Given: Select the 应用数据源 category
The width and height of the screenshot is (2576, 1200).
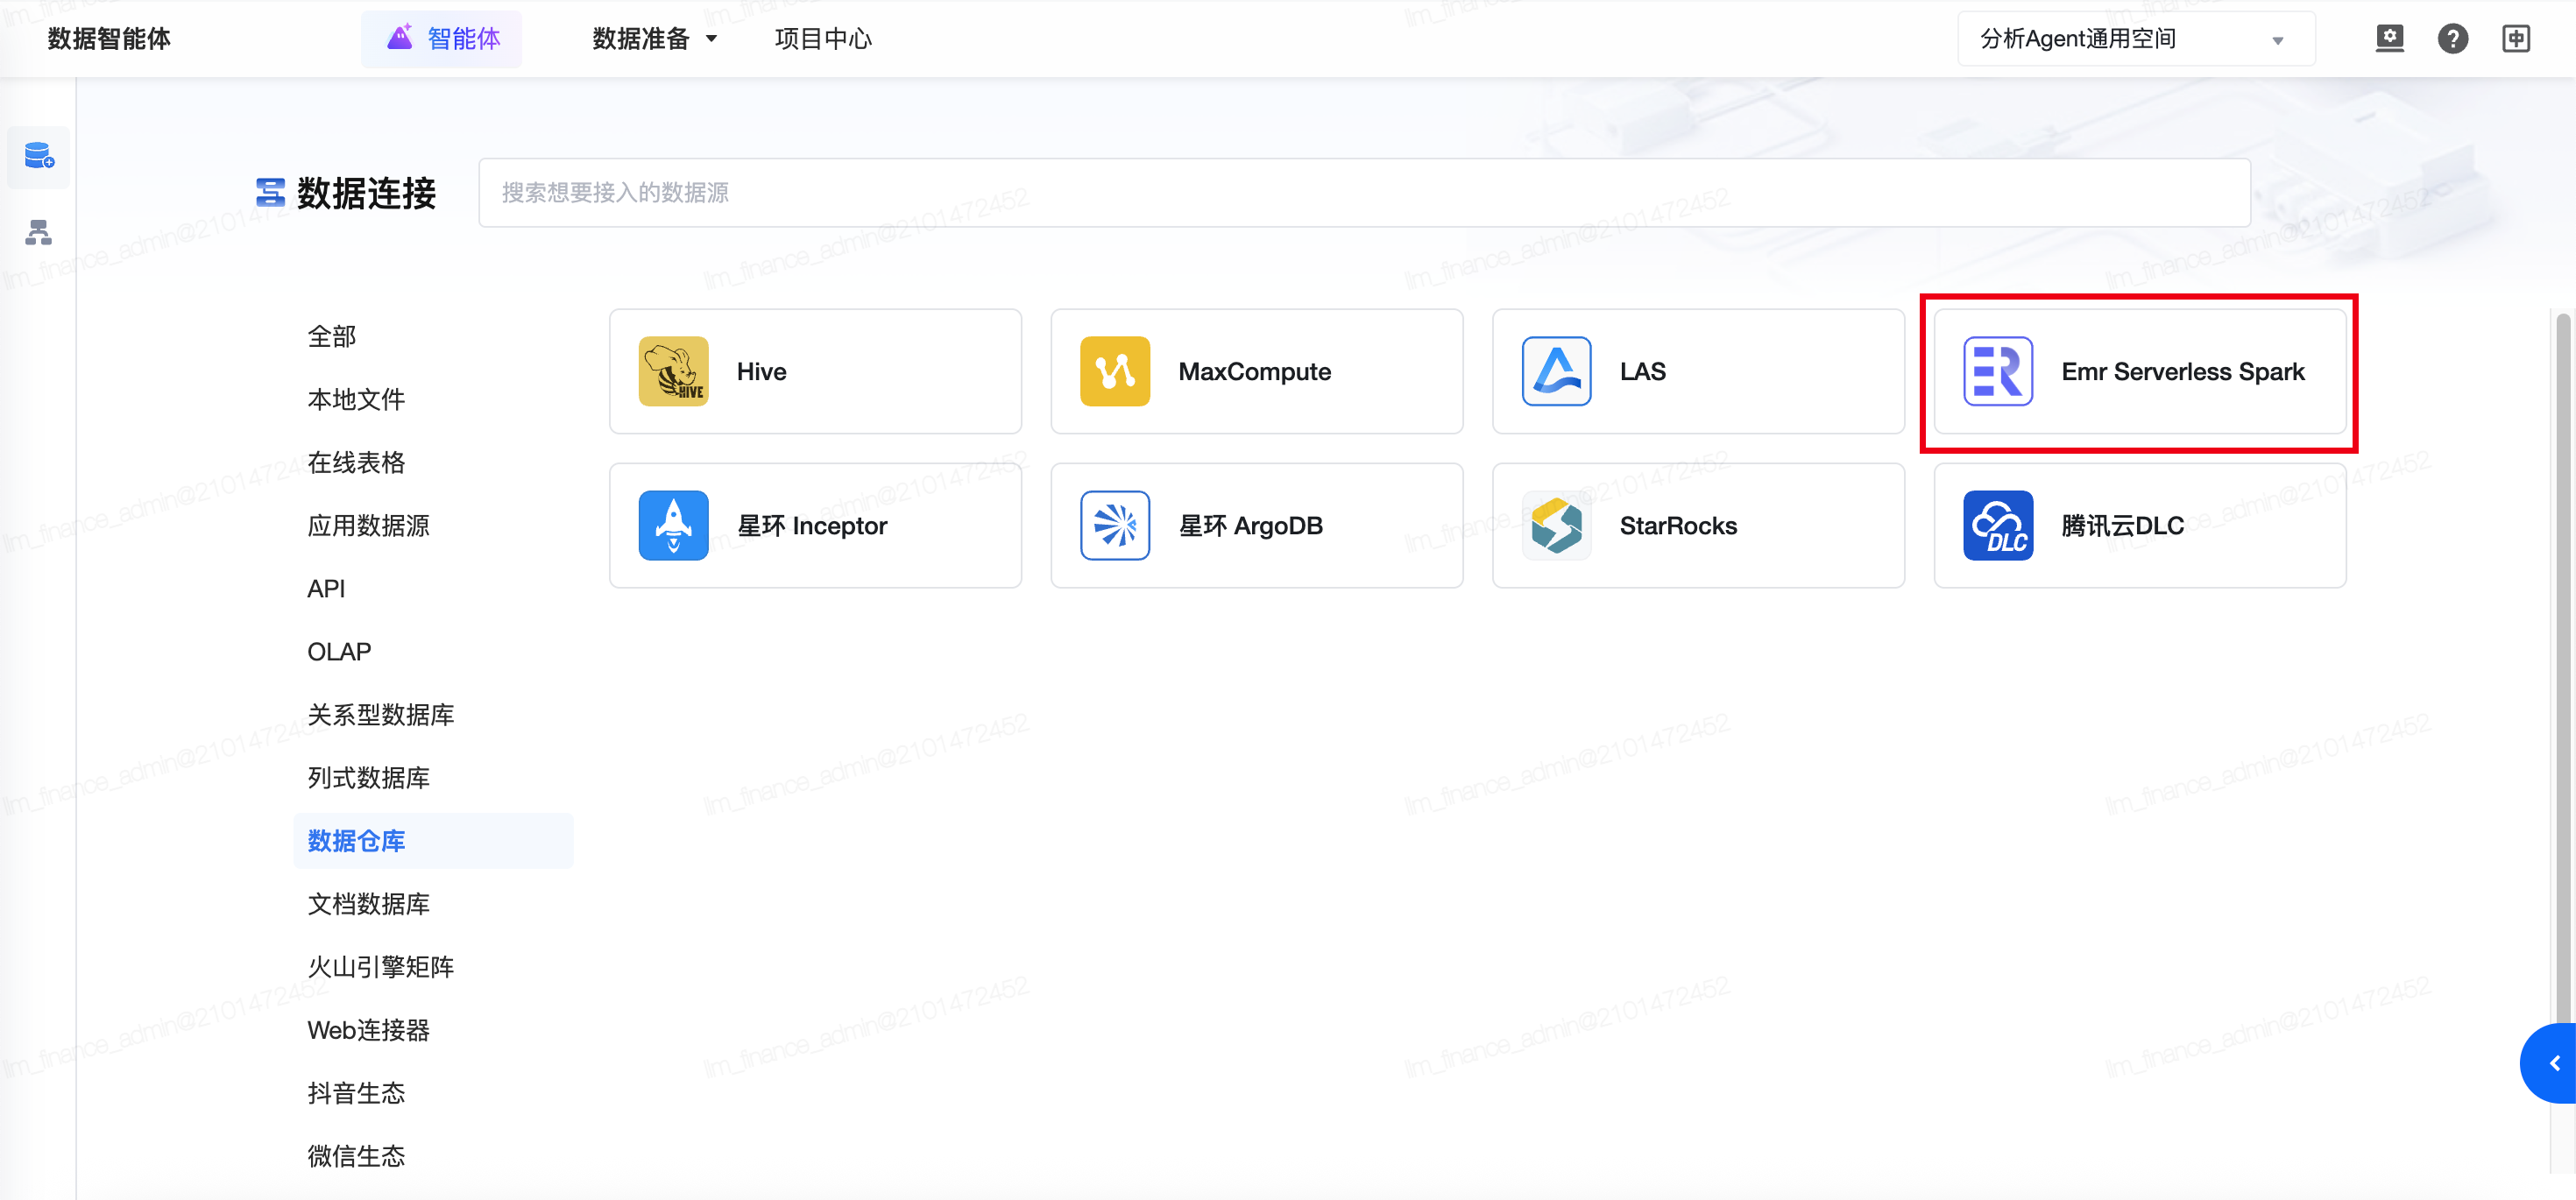Looking at the screenshot, I should [368, 525].
